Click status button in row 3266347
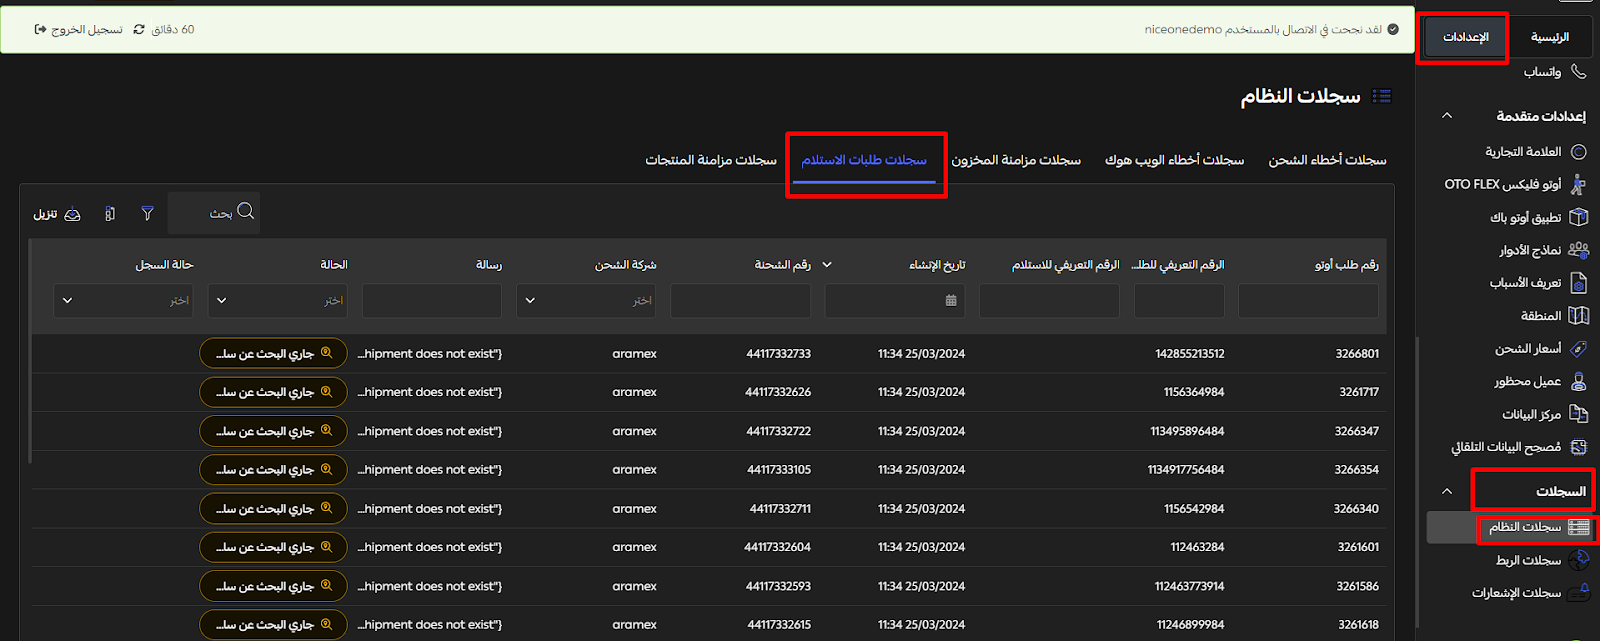This screenshot has height=641, width=1600. (273, 431)
